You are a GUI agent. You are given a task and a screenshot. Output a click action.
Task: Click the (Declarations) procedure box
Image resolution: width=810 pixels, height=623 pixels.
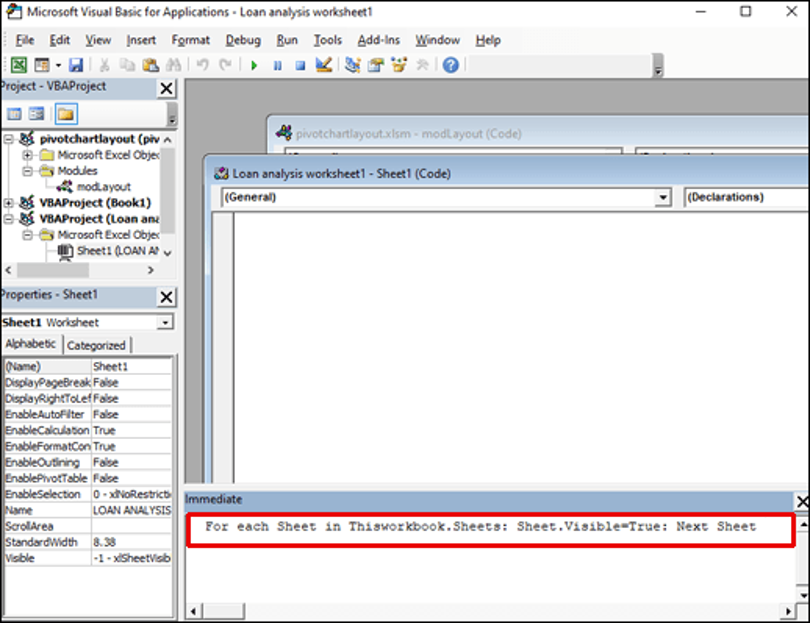(746, 197)
